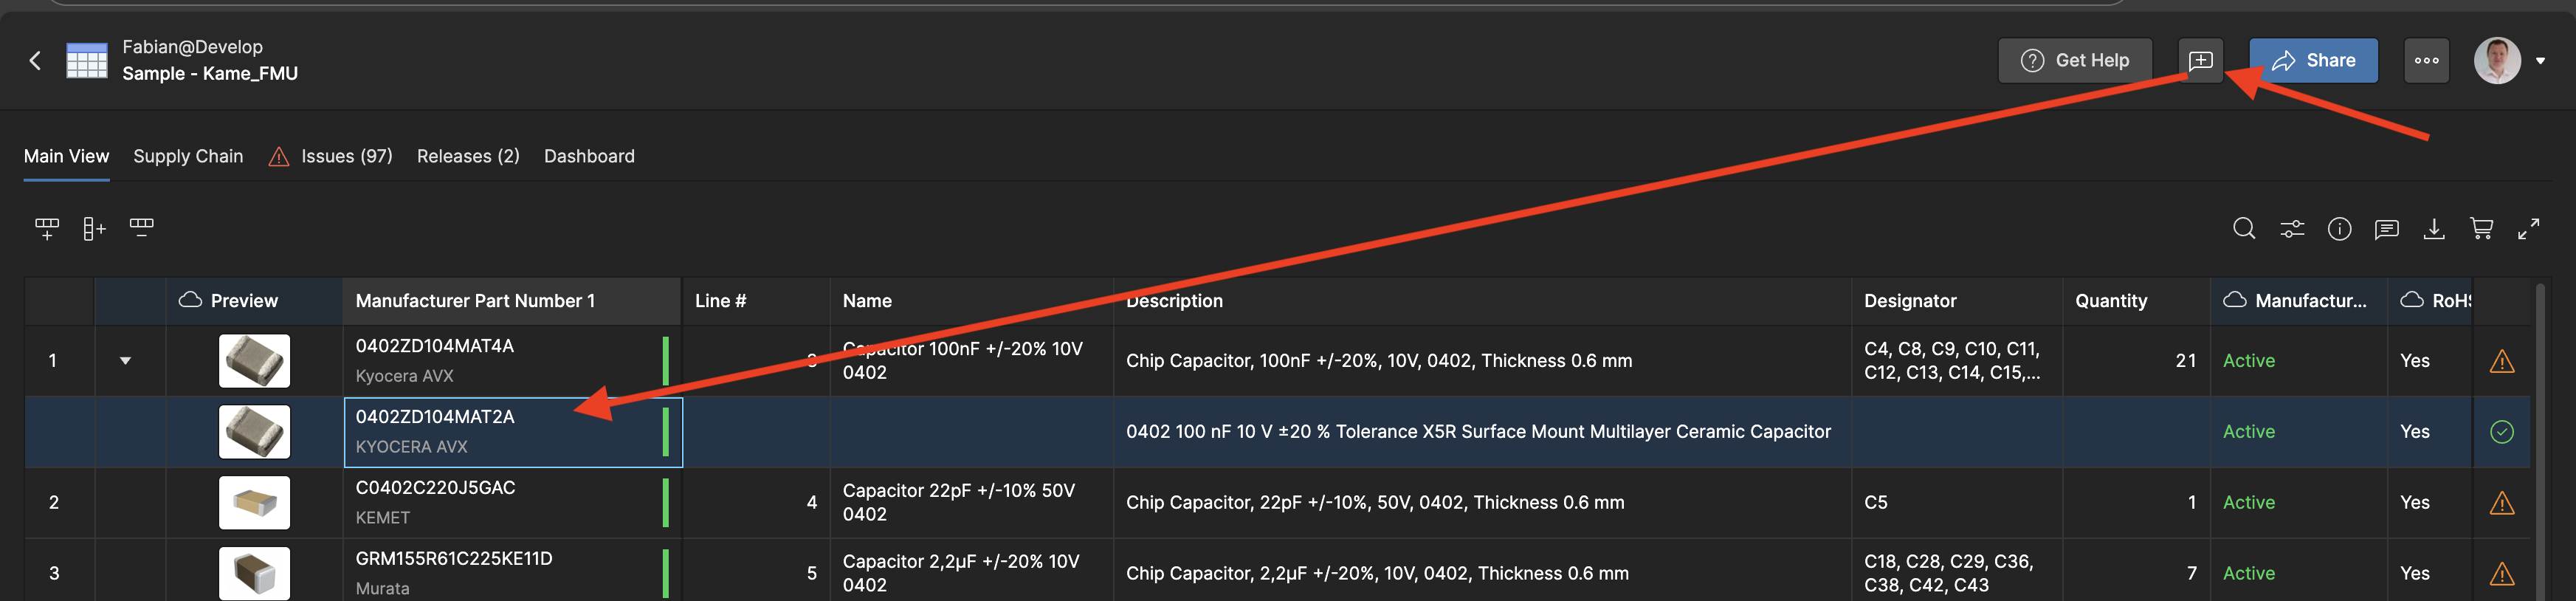The height and width of the screenshot is (601, 2576).
Task: Click the add column icon in the toolbar
Action: 94,229
